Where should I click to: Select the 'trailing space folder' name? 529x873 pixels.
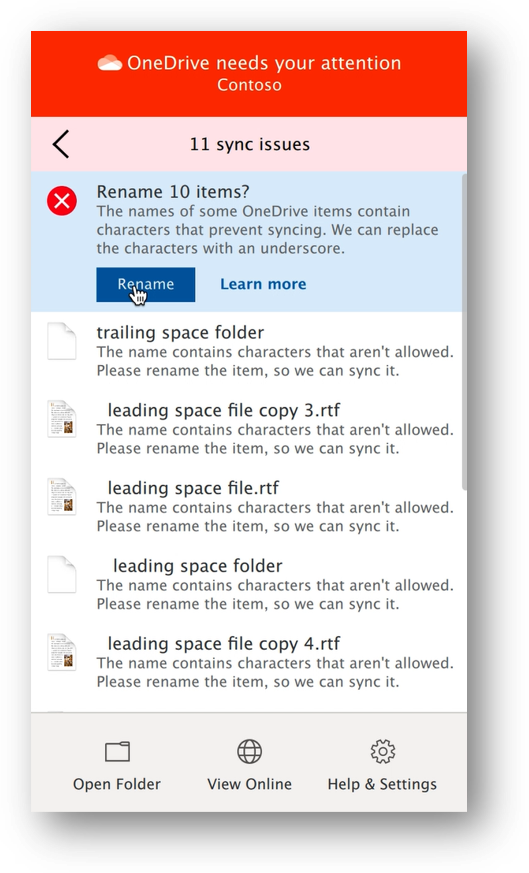pyautogui.click(x=180, y=332)
